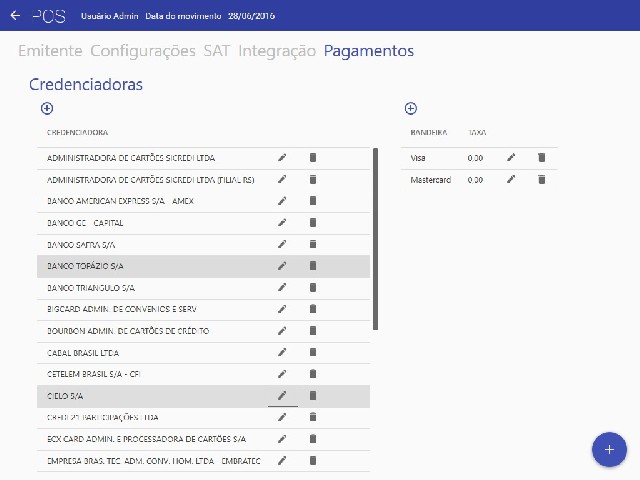Edit the Visa bandeira
Screen dimensions: 640x480
511,158
